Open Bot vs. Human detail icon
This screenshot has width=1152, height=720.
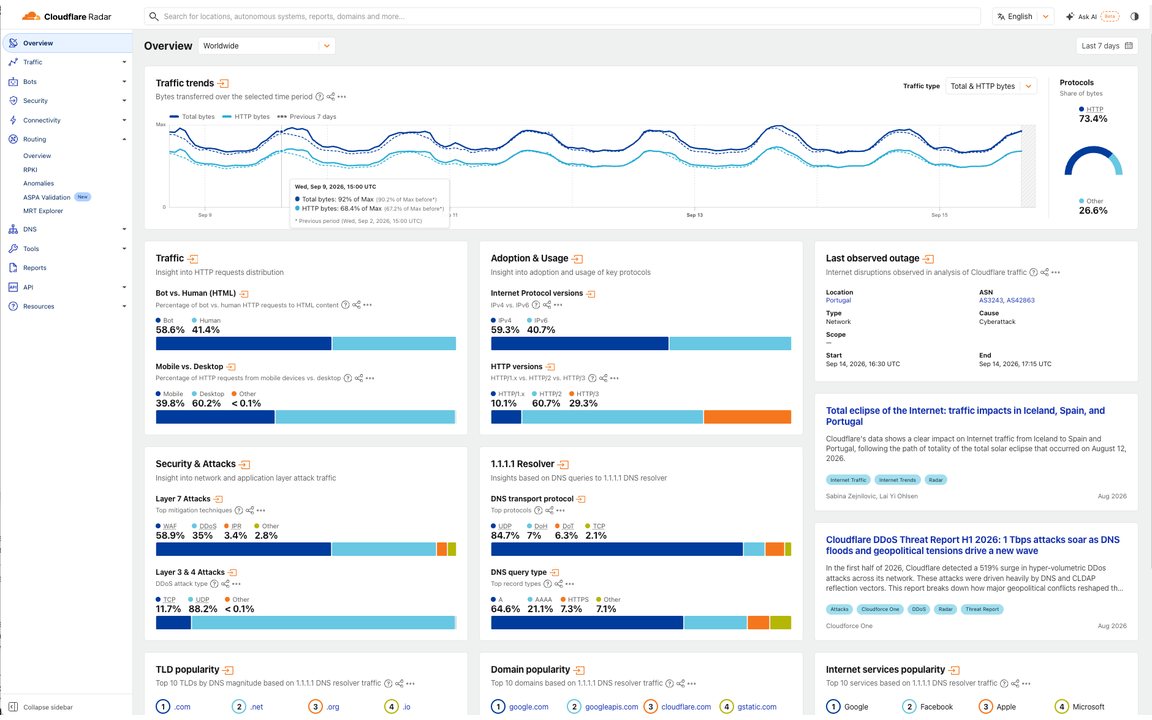(x=244, y=294)
